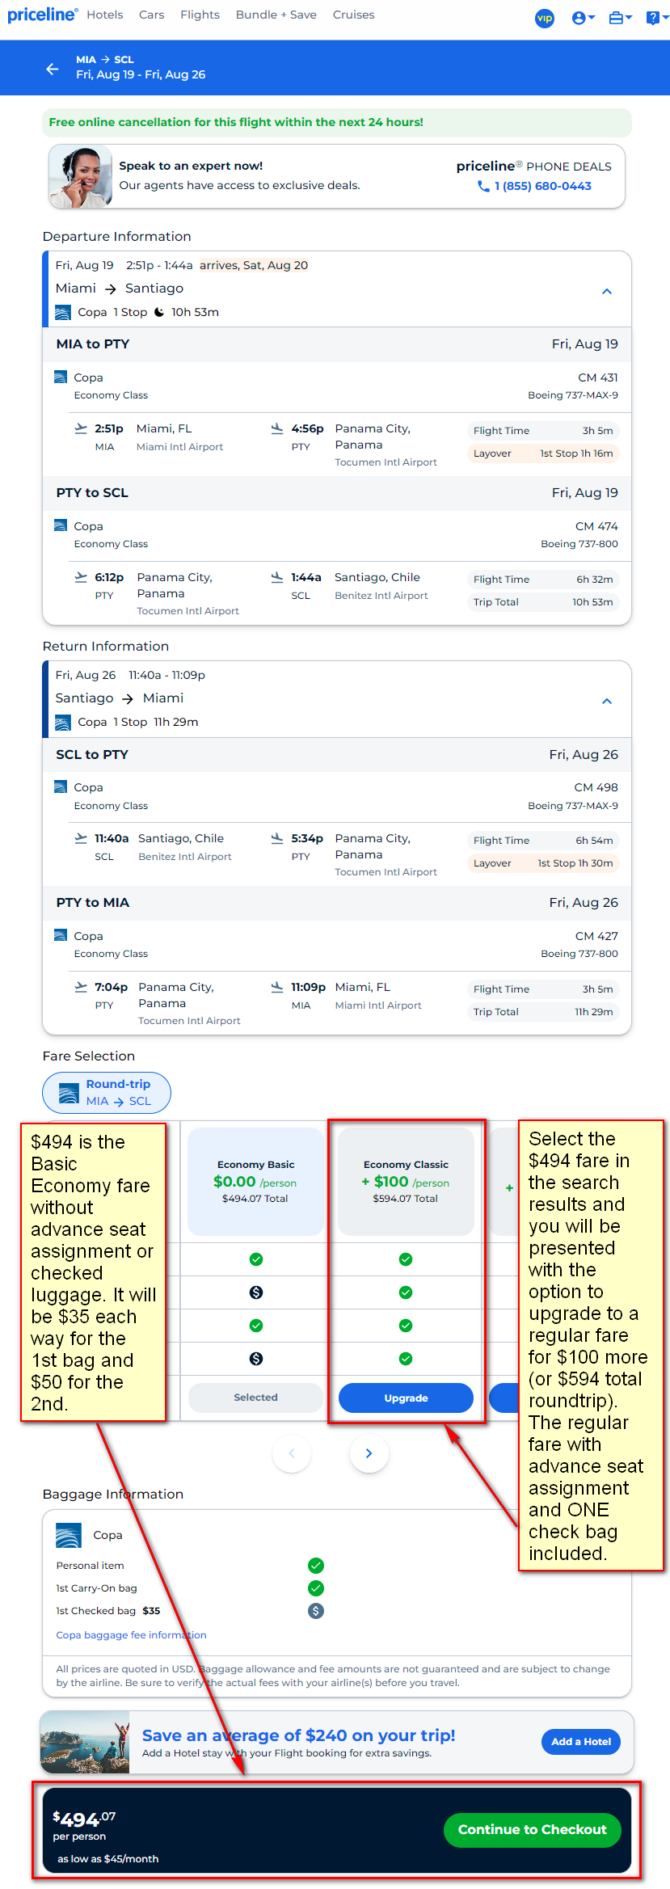Click the overnight moon icon beside 10h 53m

pyautogui.click(x=159, y=312)
